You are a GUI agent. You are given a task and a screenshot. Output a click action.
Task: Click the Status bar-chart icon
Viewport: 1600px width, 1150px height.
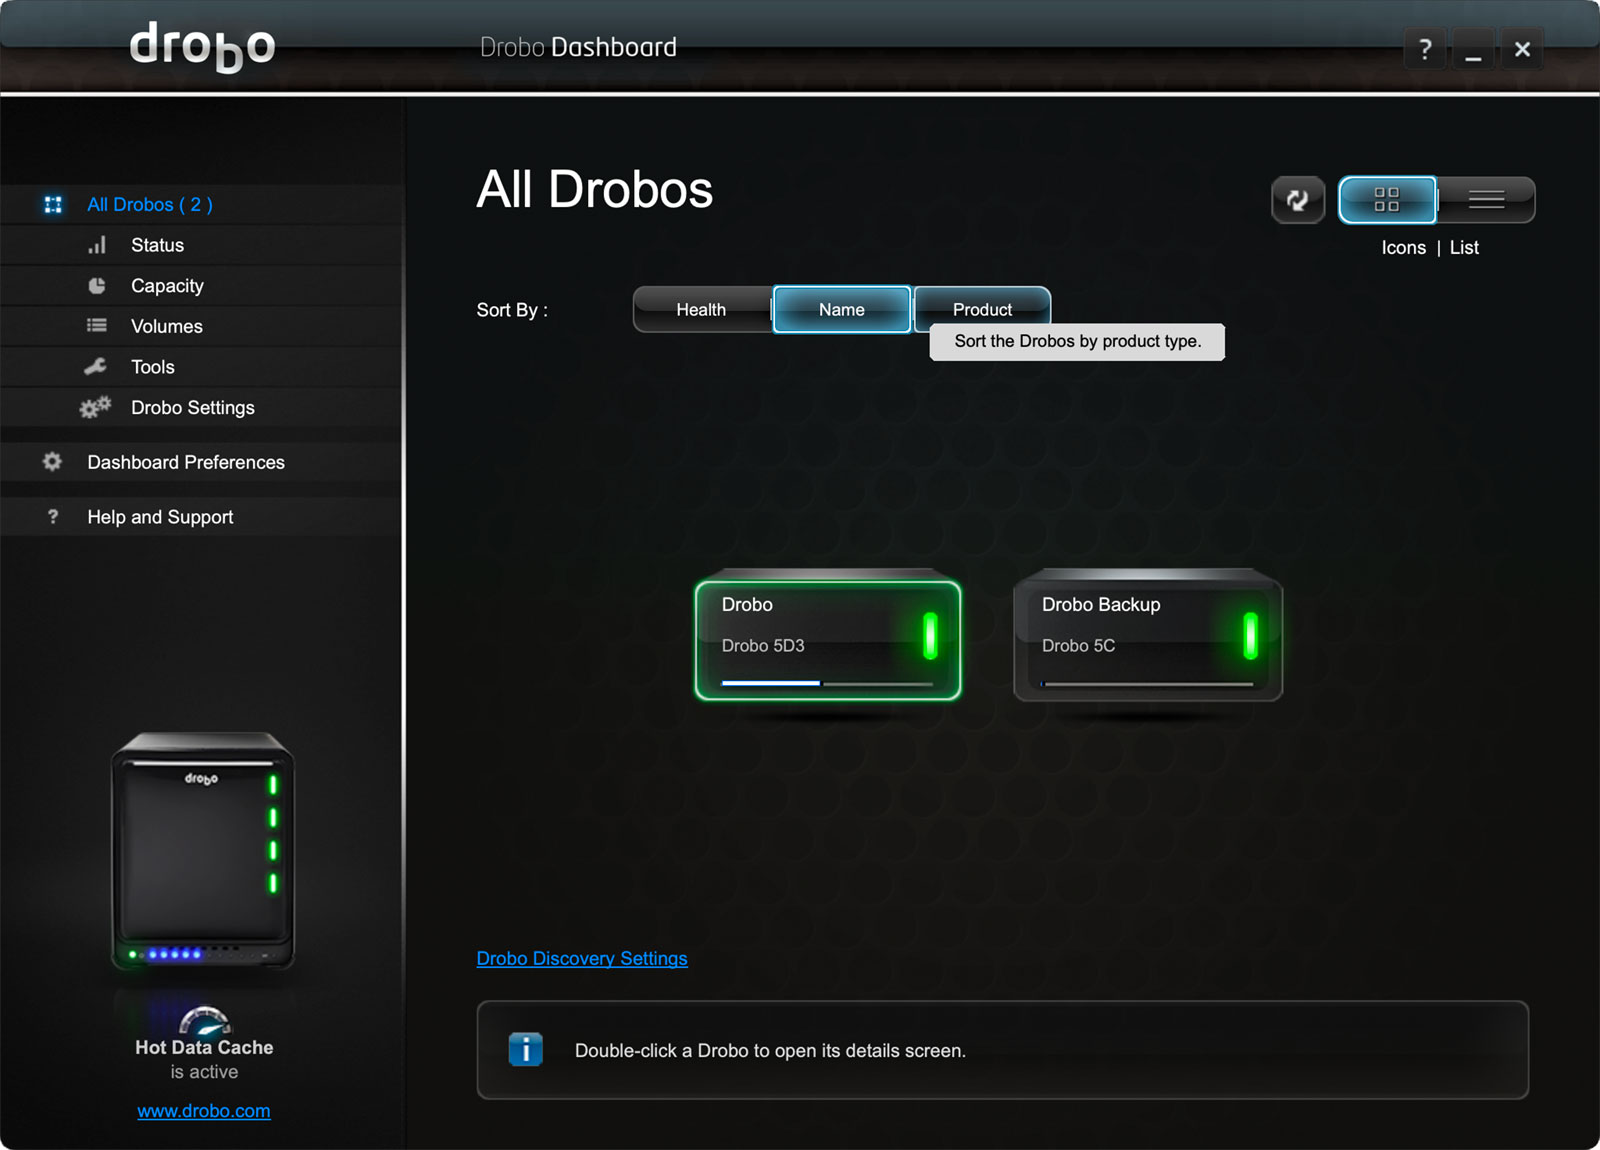(x=97, y=245)
